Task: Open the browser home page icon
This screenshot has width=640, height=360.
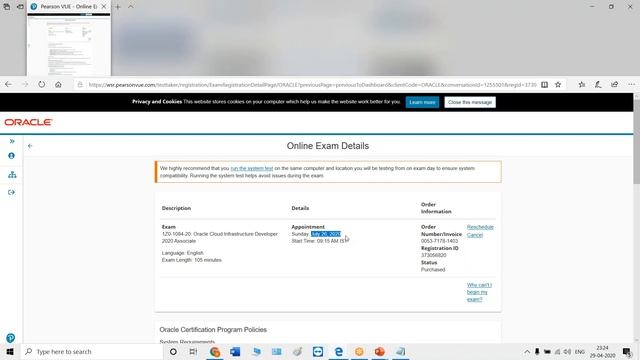Action: tap(58, 84)
